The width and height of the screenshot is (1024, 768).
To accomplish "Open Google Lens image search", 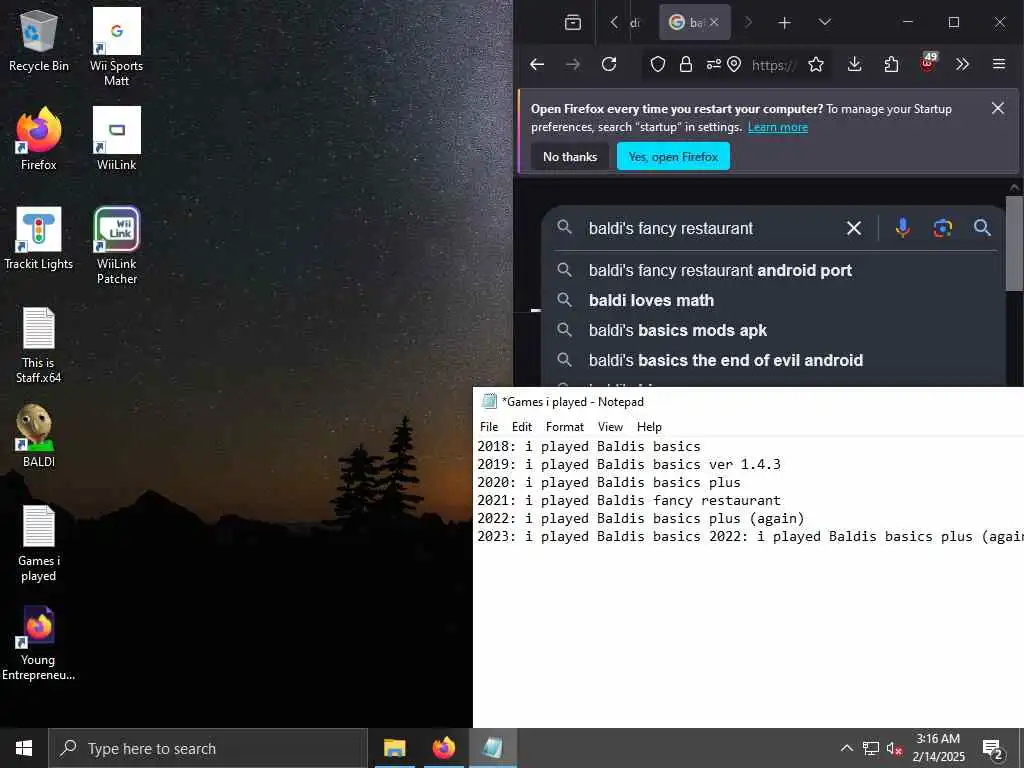I will pos(942,228).
